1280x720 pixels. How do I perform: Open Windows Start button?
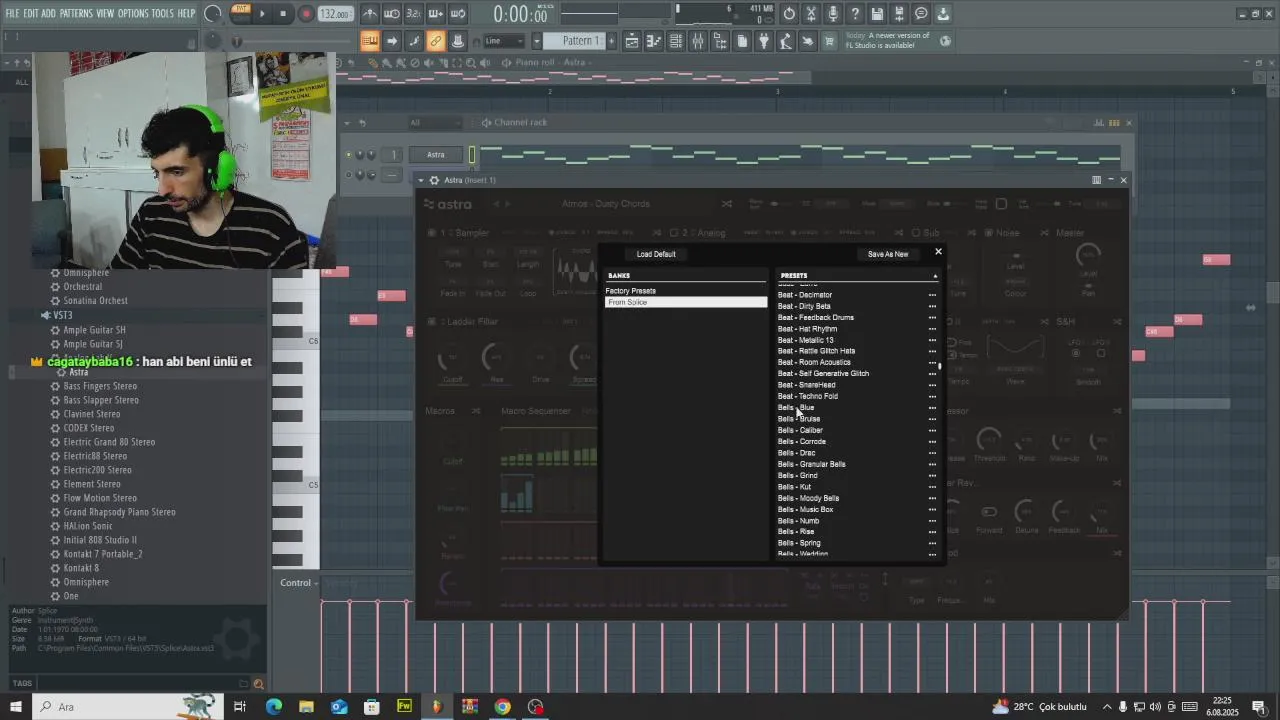click(15, 707)
